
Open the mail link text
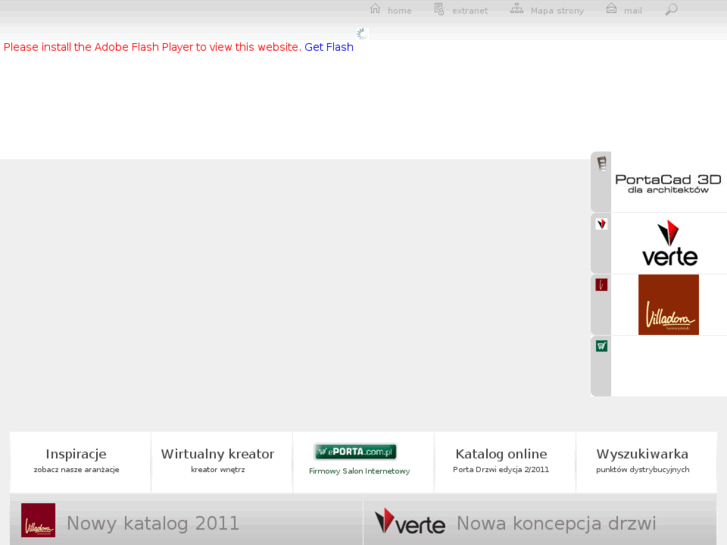633,11
